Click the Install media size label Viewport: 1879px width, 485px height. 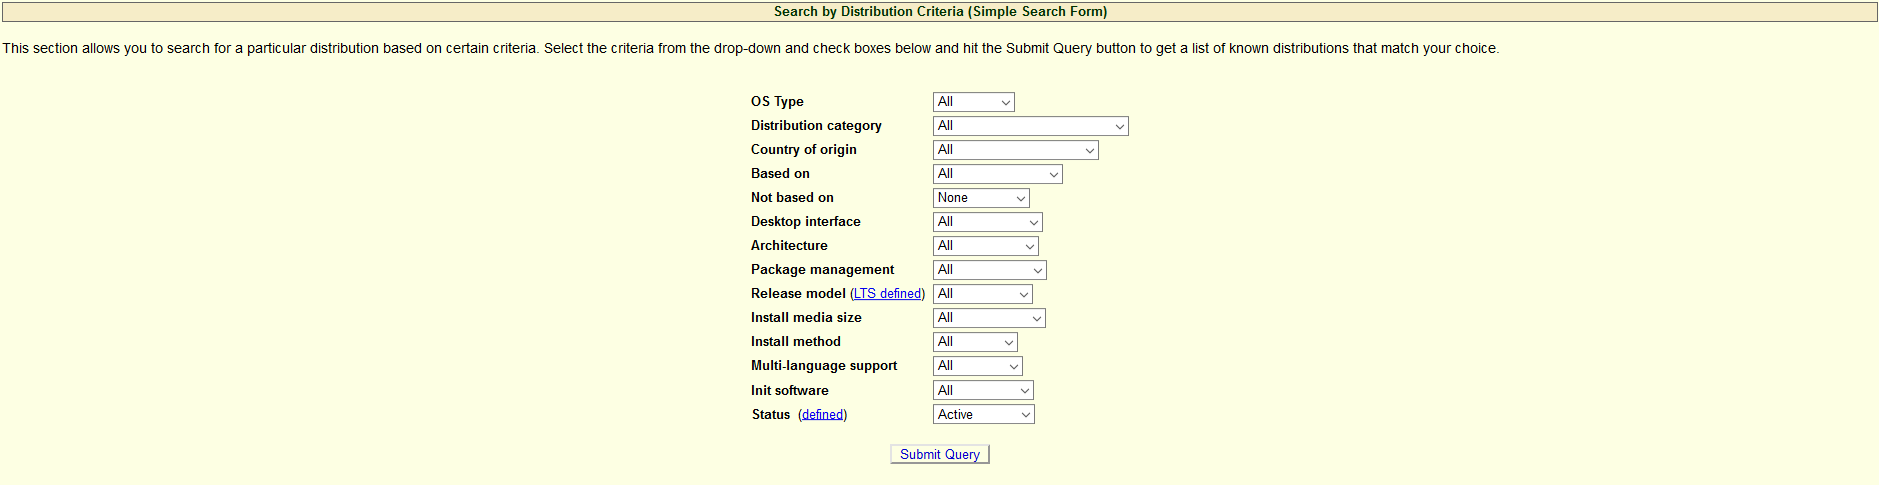[806, 318]
